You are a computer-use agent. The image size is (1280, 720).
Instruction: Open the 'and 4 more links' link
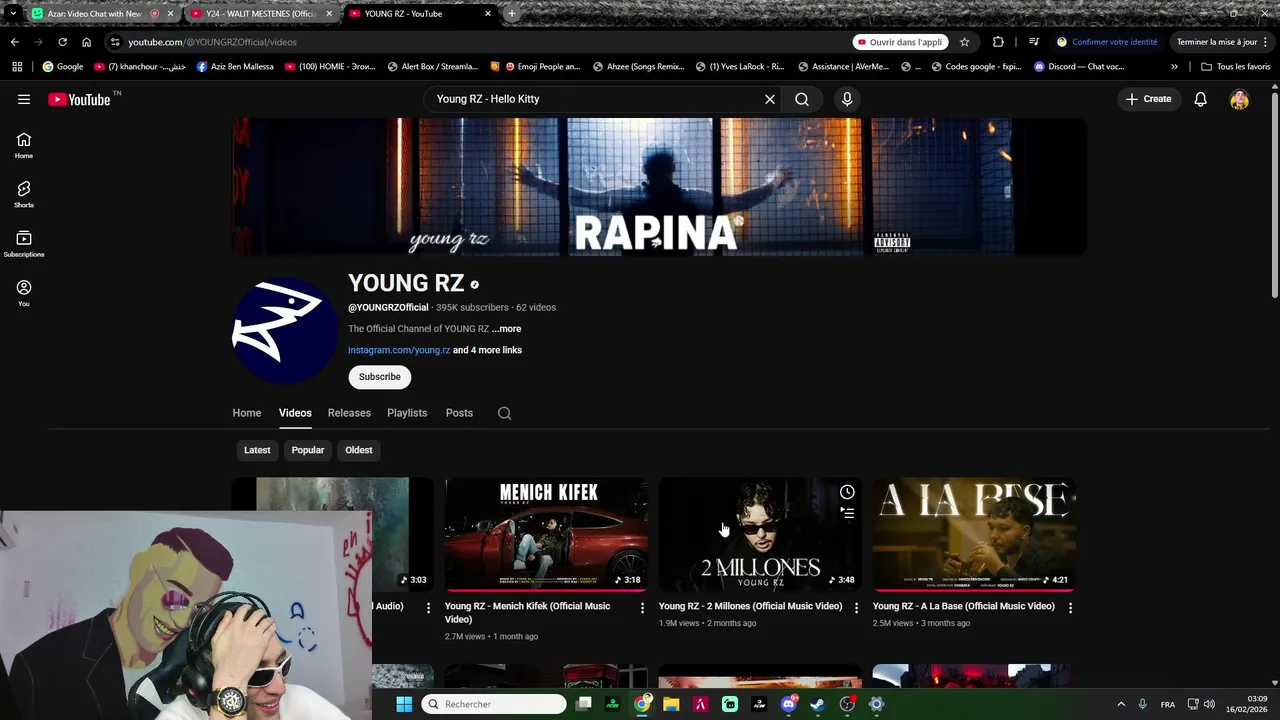coord(487,350)
